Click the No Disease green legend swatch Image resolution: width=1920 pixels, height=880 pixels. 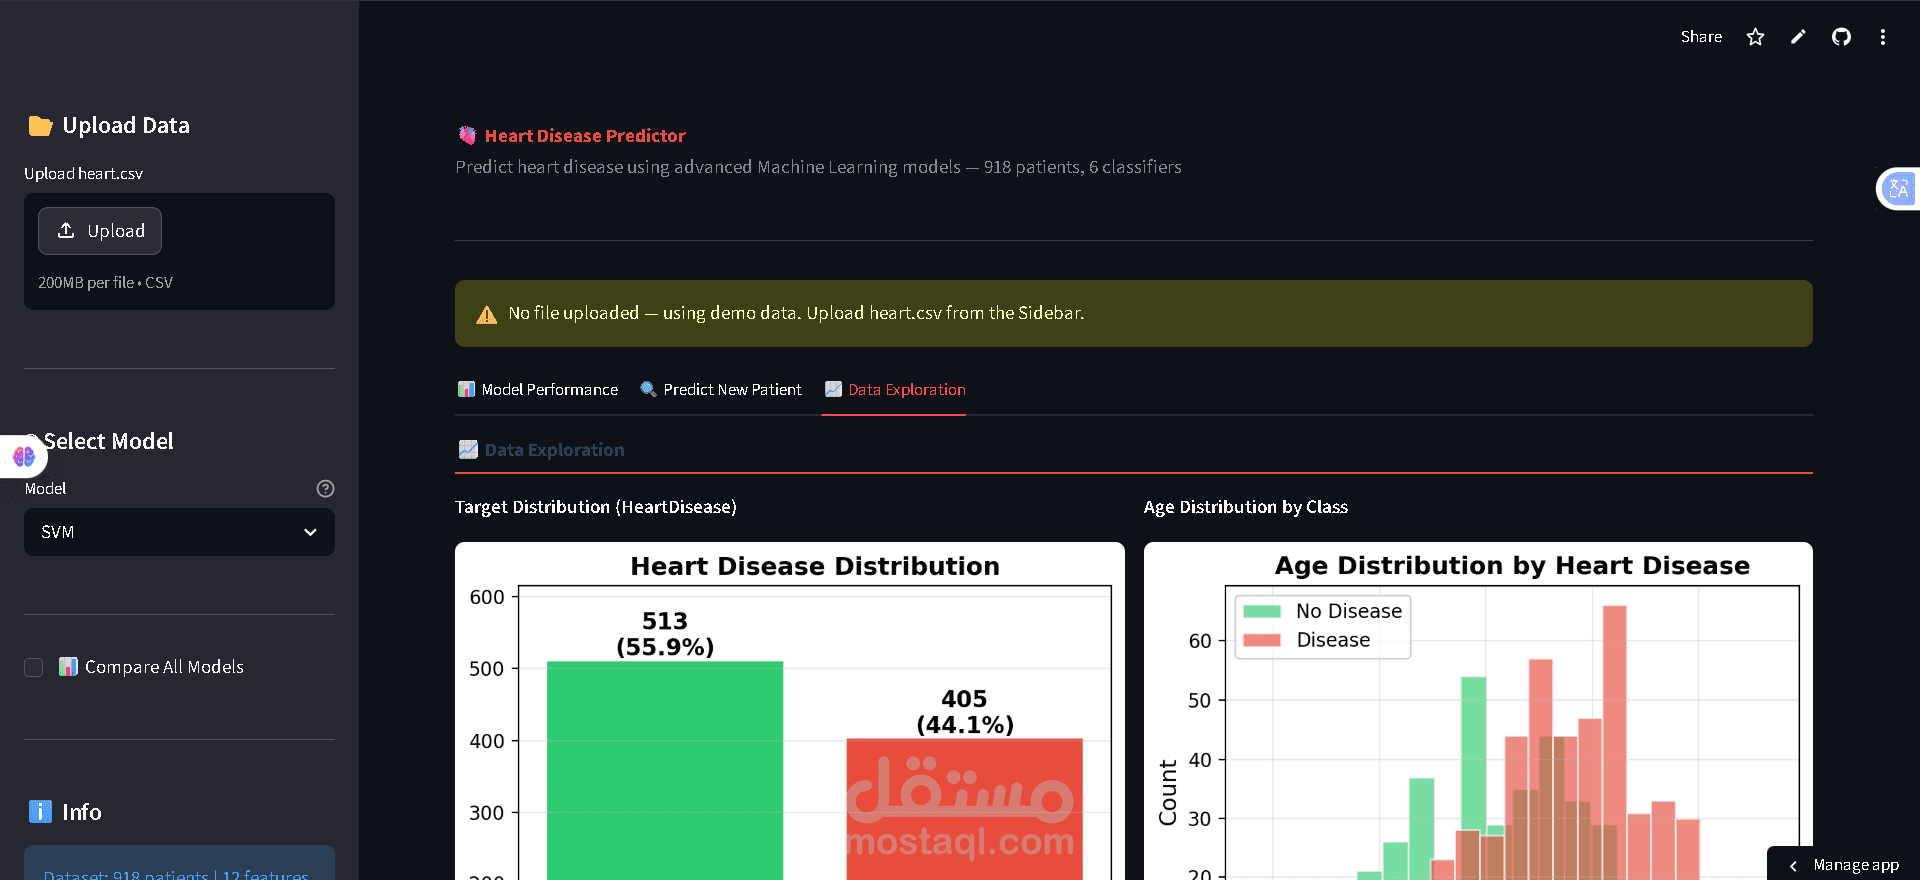click(x=1262, y=611)
